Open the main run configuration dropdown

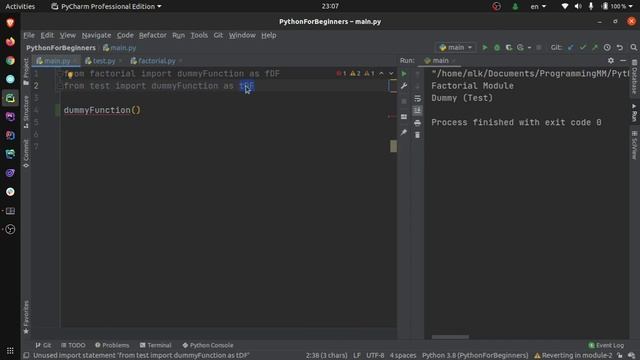[x=456, y=48]
